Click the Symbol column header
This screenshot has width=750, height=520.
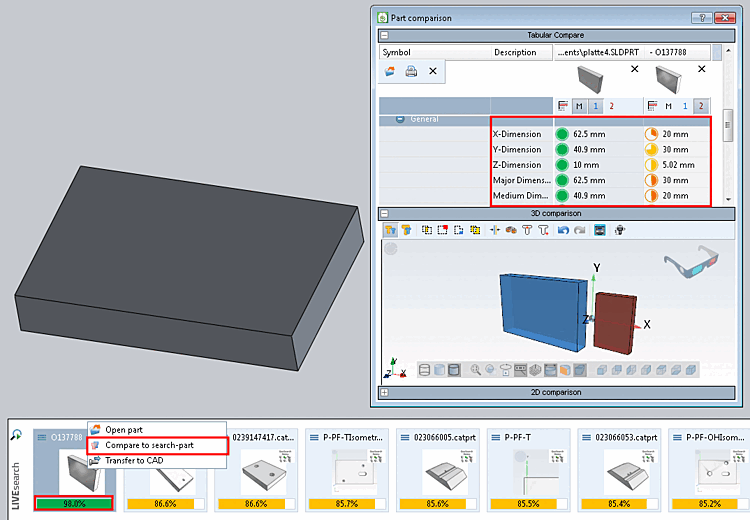[x=435, y=53]
